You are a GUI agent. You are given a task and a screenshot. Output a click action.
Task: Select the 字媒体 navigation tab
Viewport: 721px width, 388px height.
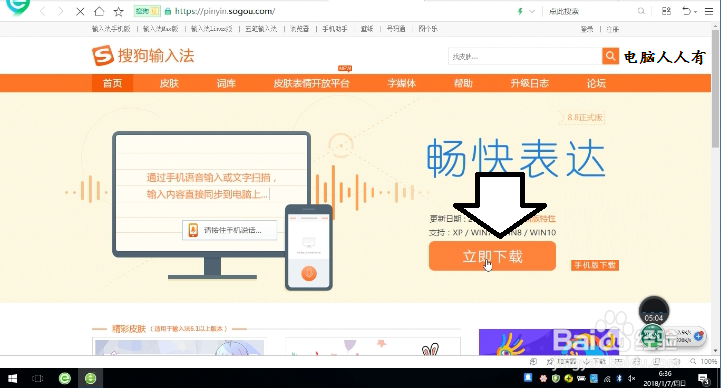pos(401,83)
